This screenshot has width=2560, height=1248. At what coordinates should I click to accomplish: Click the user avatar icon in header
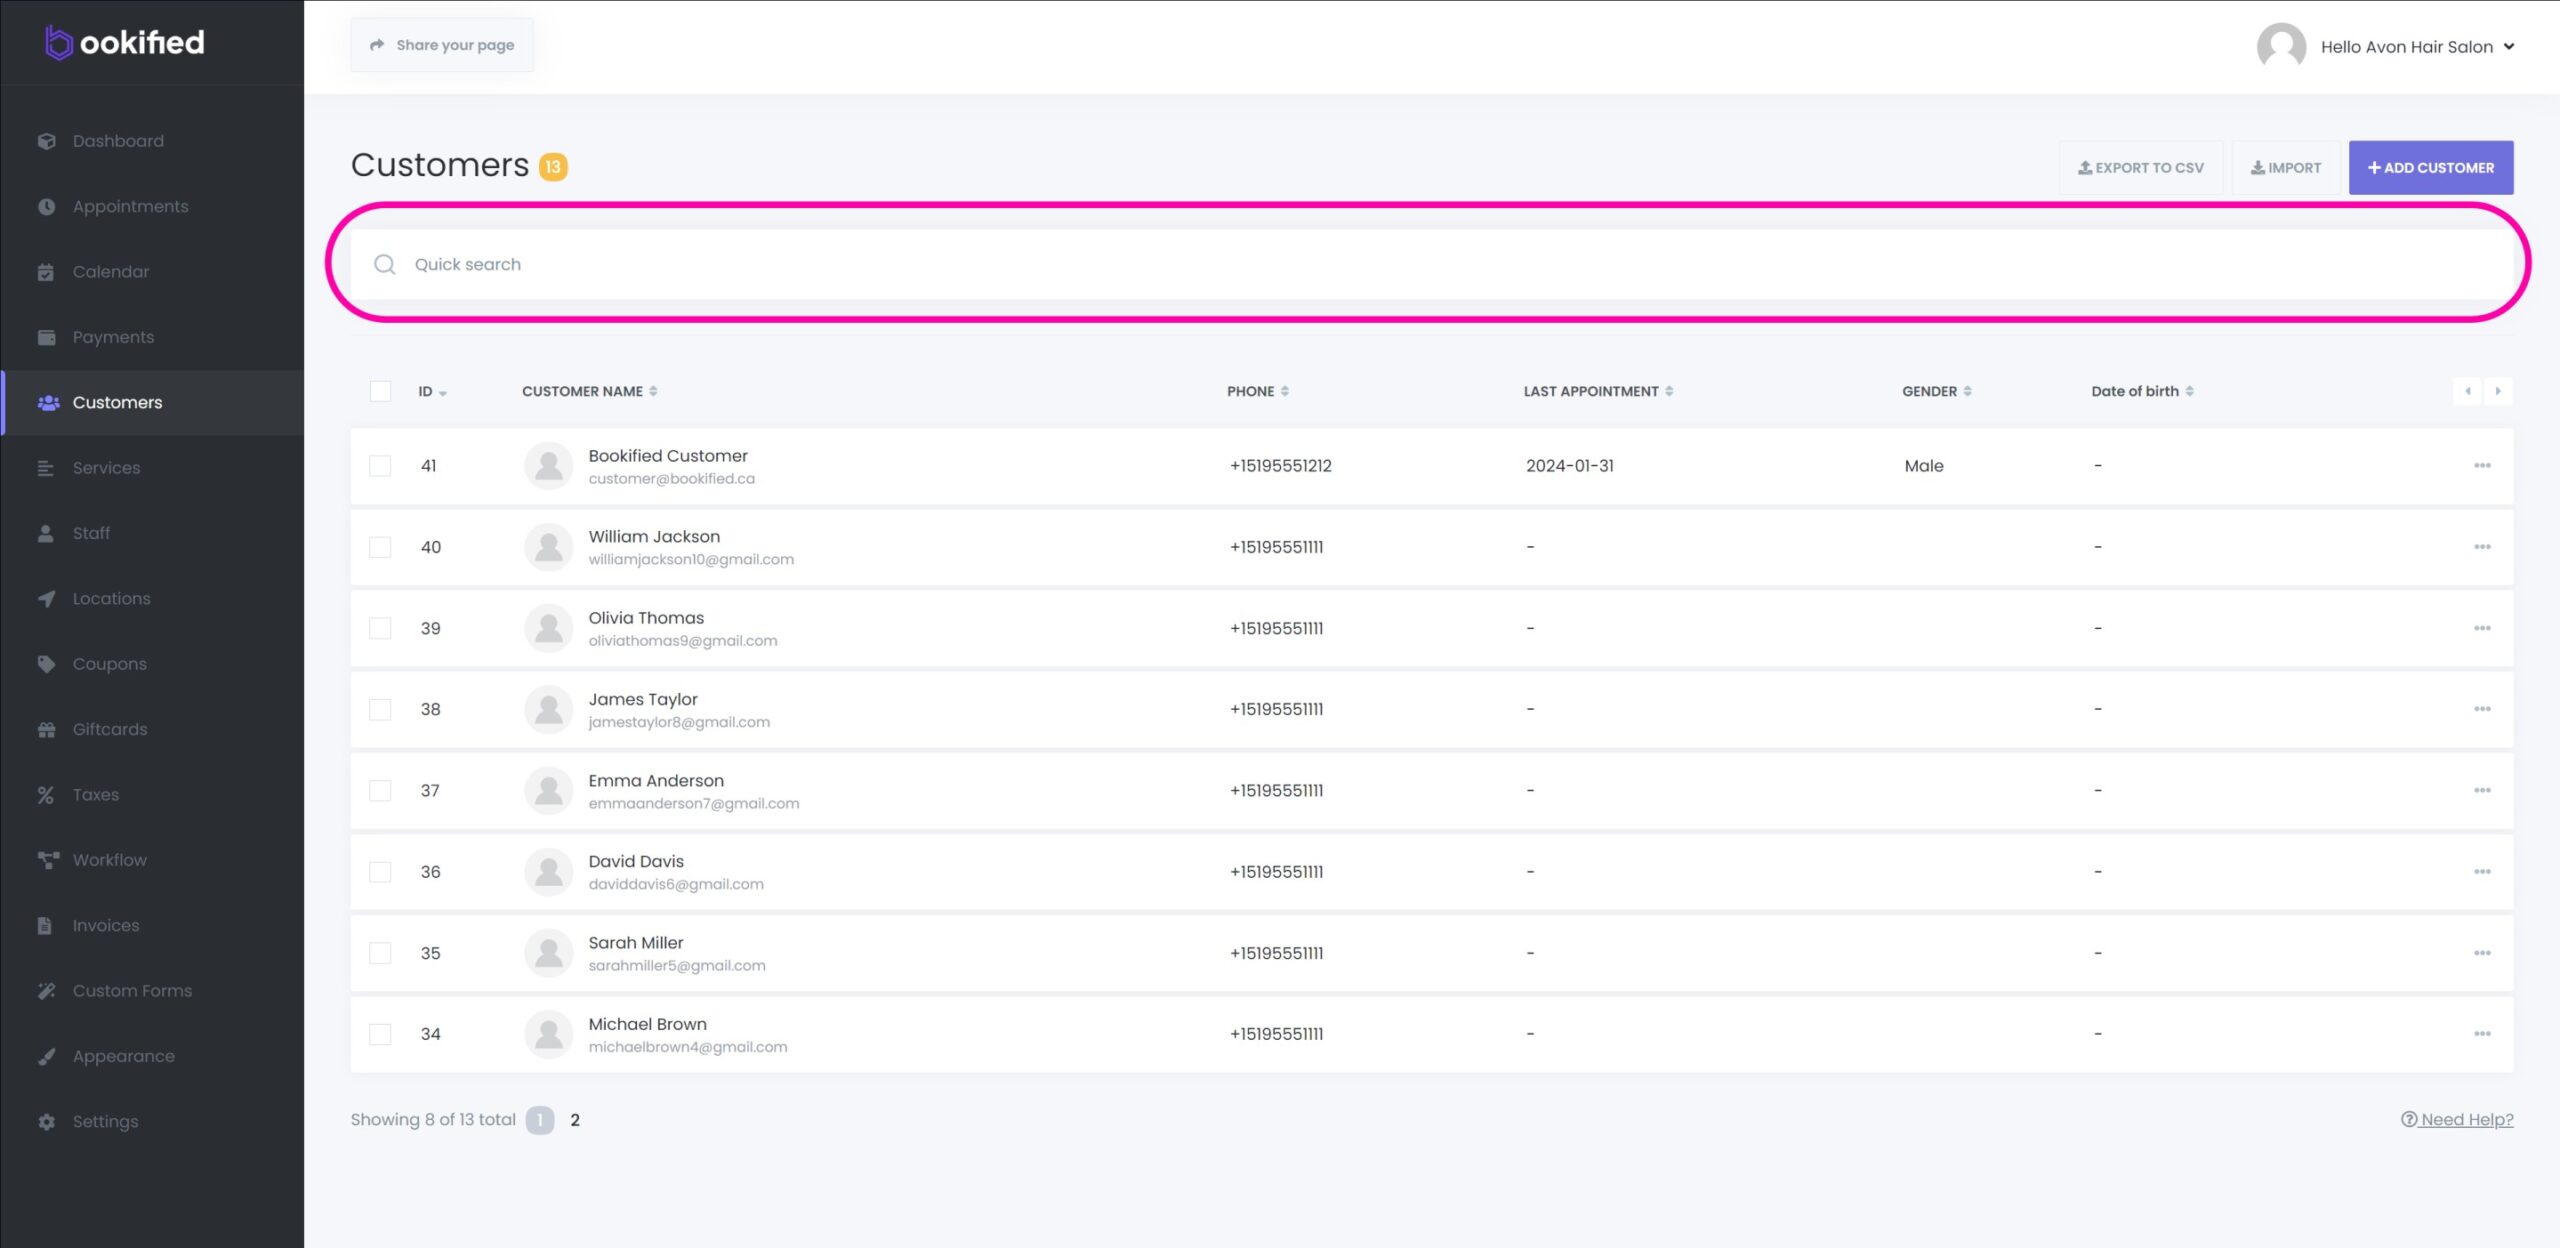pyautogui.click(x=2281, y=47)
